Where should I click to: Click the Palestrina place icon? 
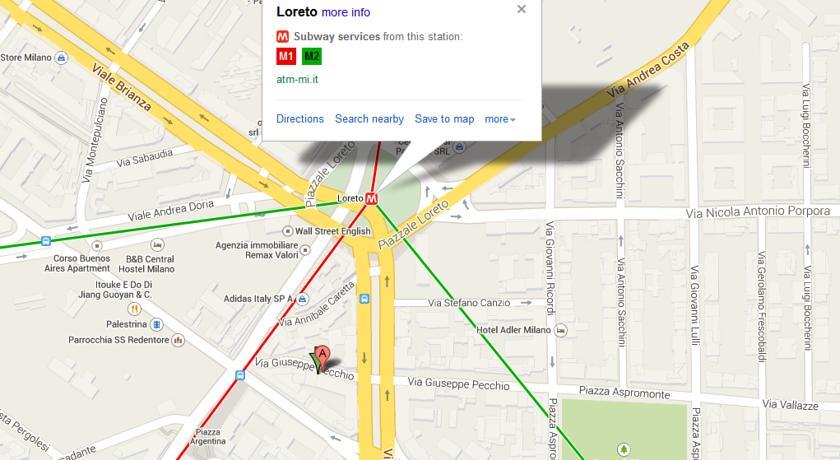coord(156,325)
